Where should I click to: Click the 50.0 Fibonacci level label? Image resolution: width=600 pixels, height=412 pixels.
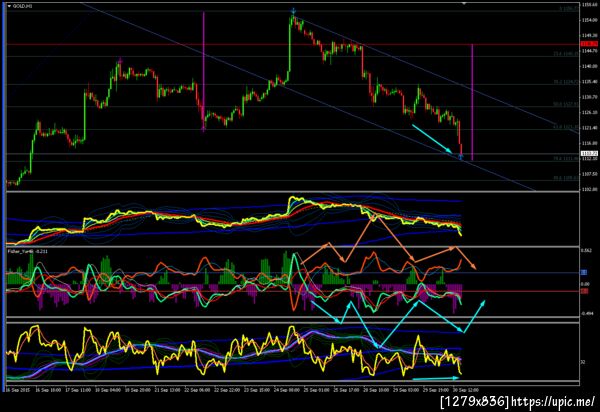pyautogui.click(x=566, y=104)
